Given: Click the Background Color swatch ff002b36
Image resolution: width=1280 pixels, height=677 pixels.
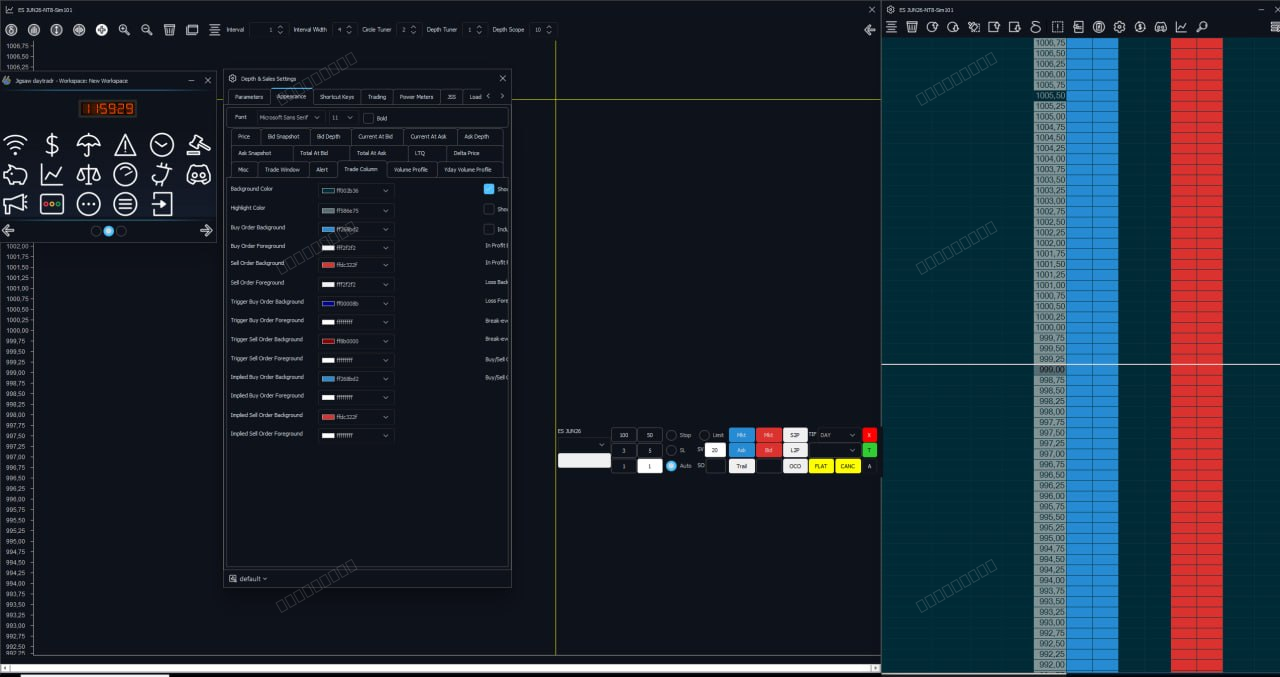Looking at the screenshot, I should [x=328, y=190].
